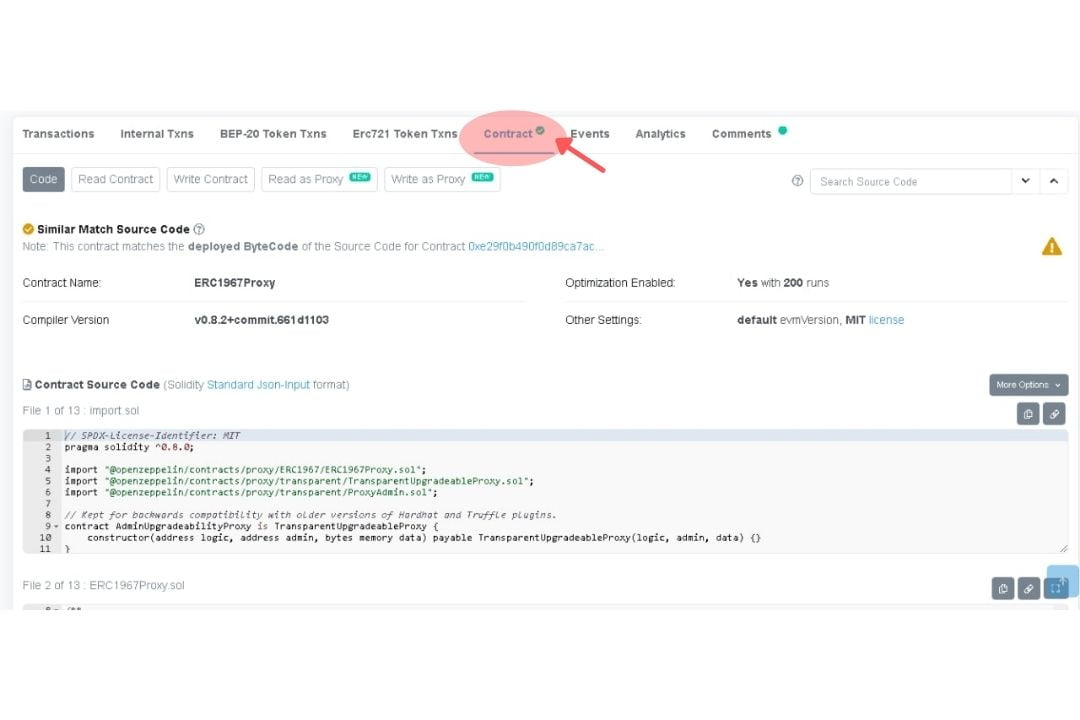Click permalink icon for ERC1967Proxy.sol
1080x720 pixels.
pyautogui.click(x=1028, y=588)
